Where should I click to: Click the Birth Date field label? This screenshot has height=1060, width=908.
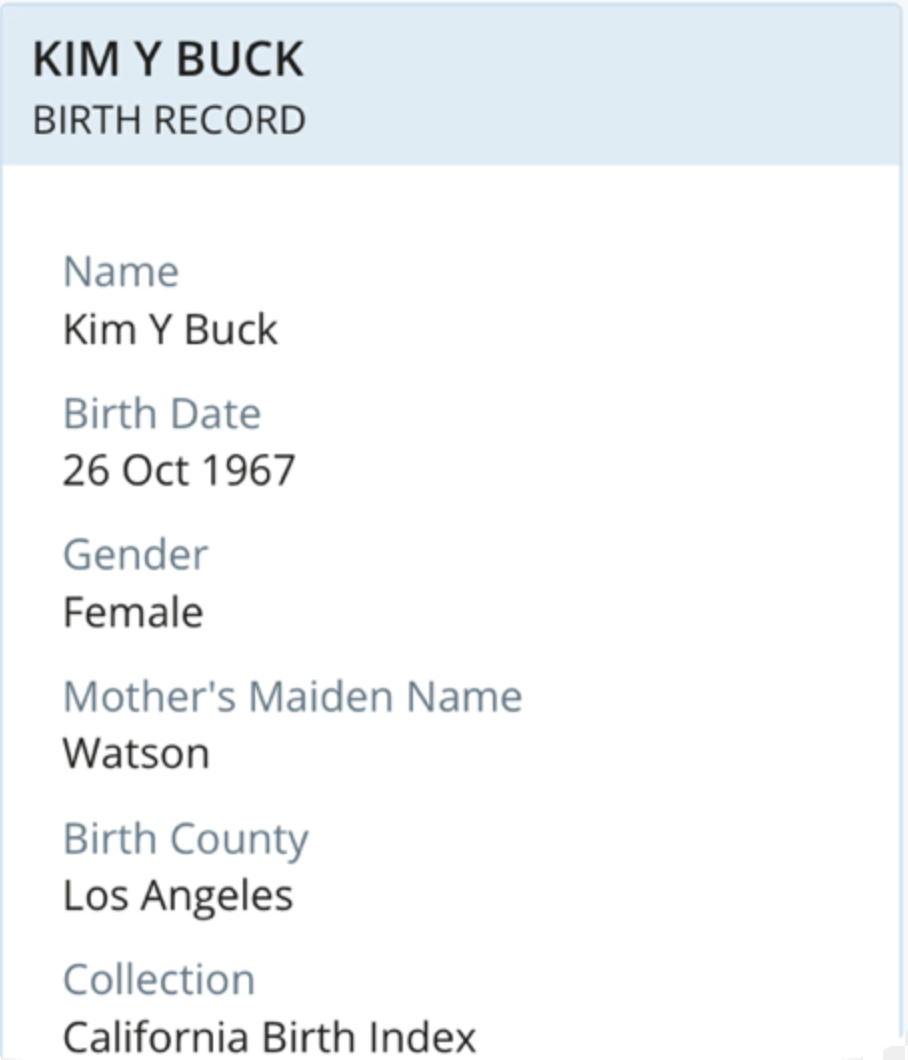click(162, 413)
